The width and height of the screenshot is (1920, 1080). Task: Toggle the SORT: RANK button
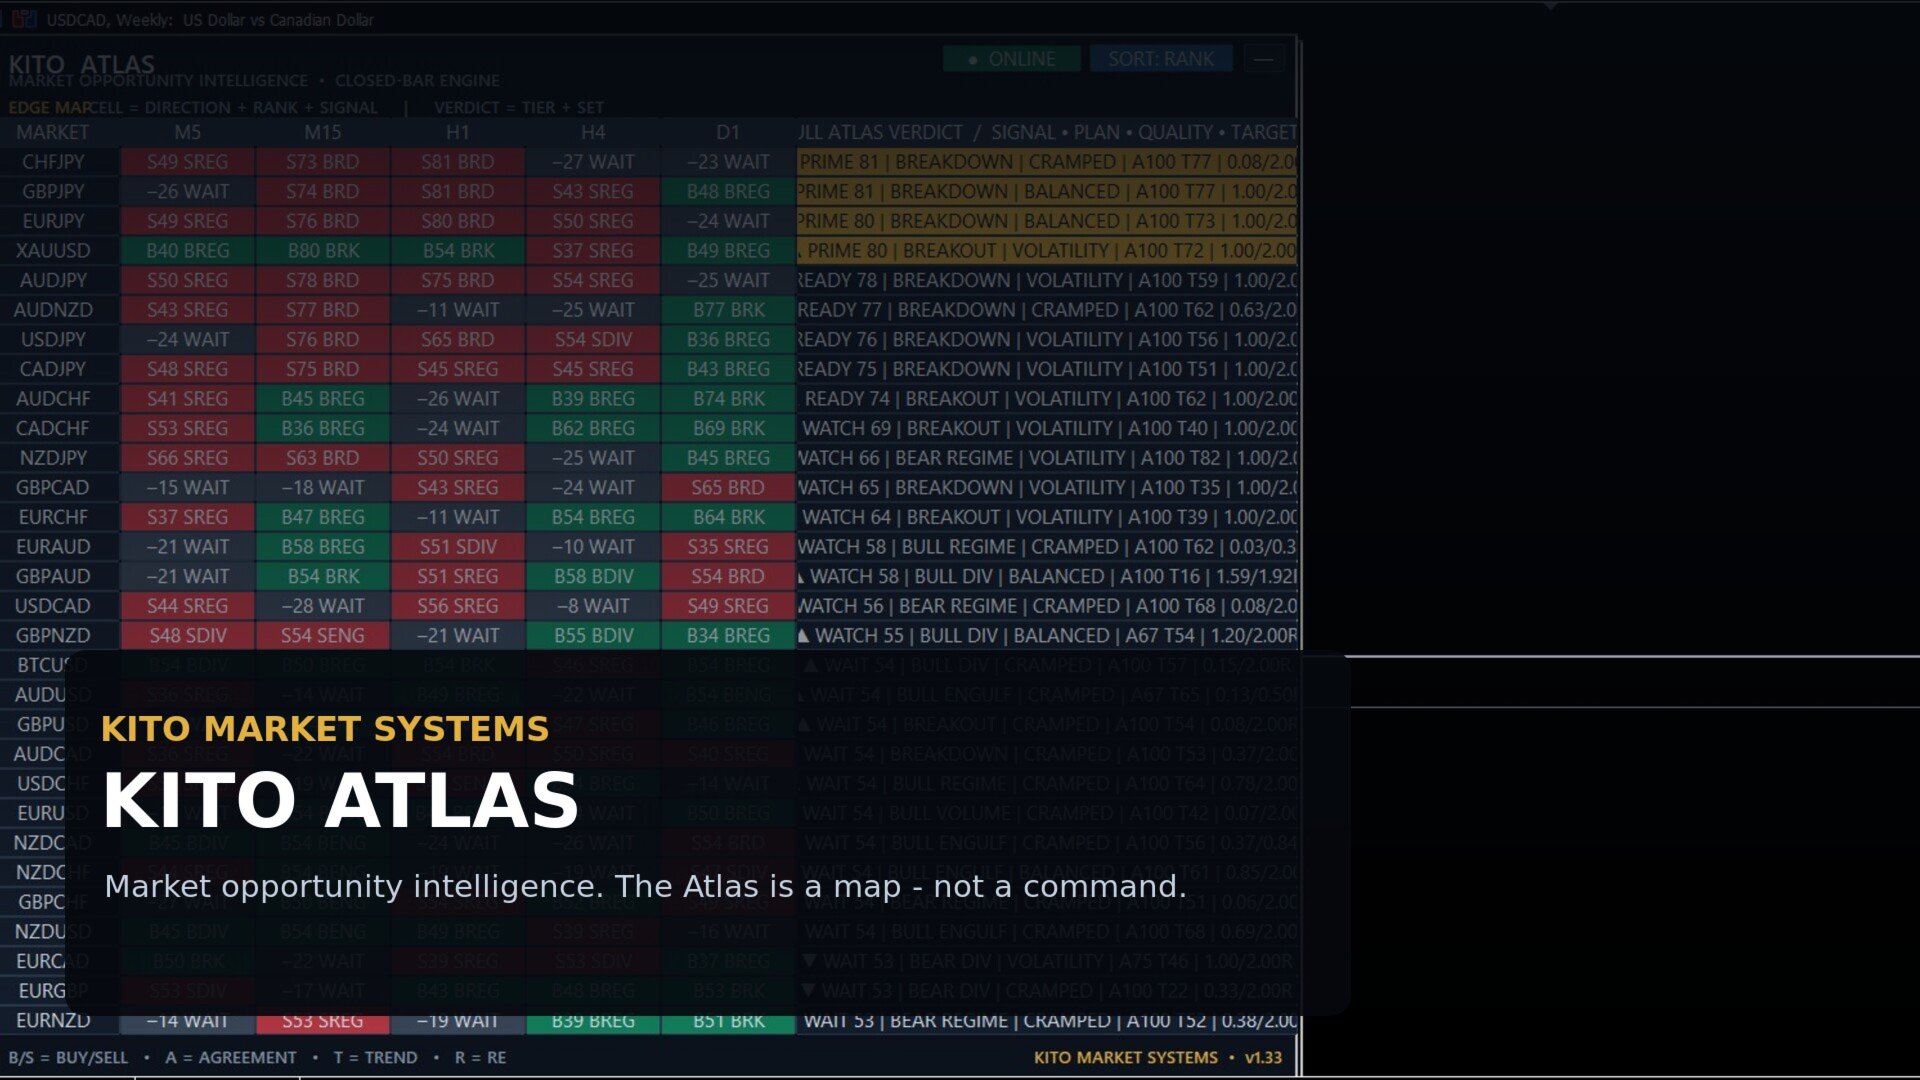[1161, 59]
